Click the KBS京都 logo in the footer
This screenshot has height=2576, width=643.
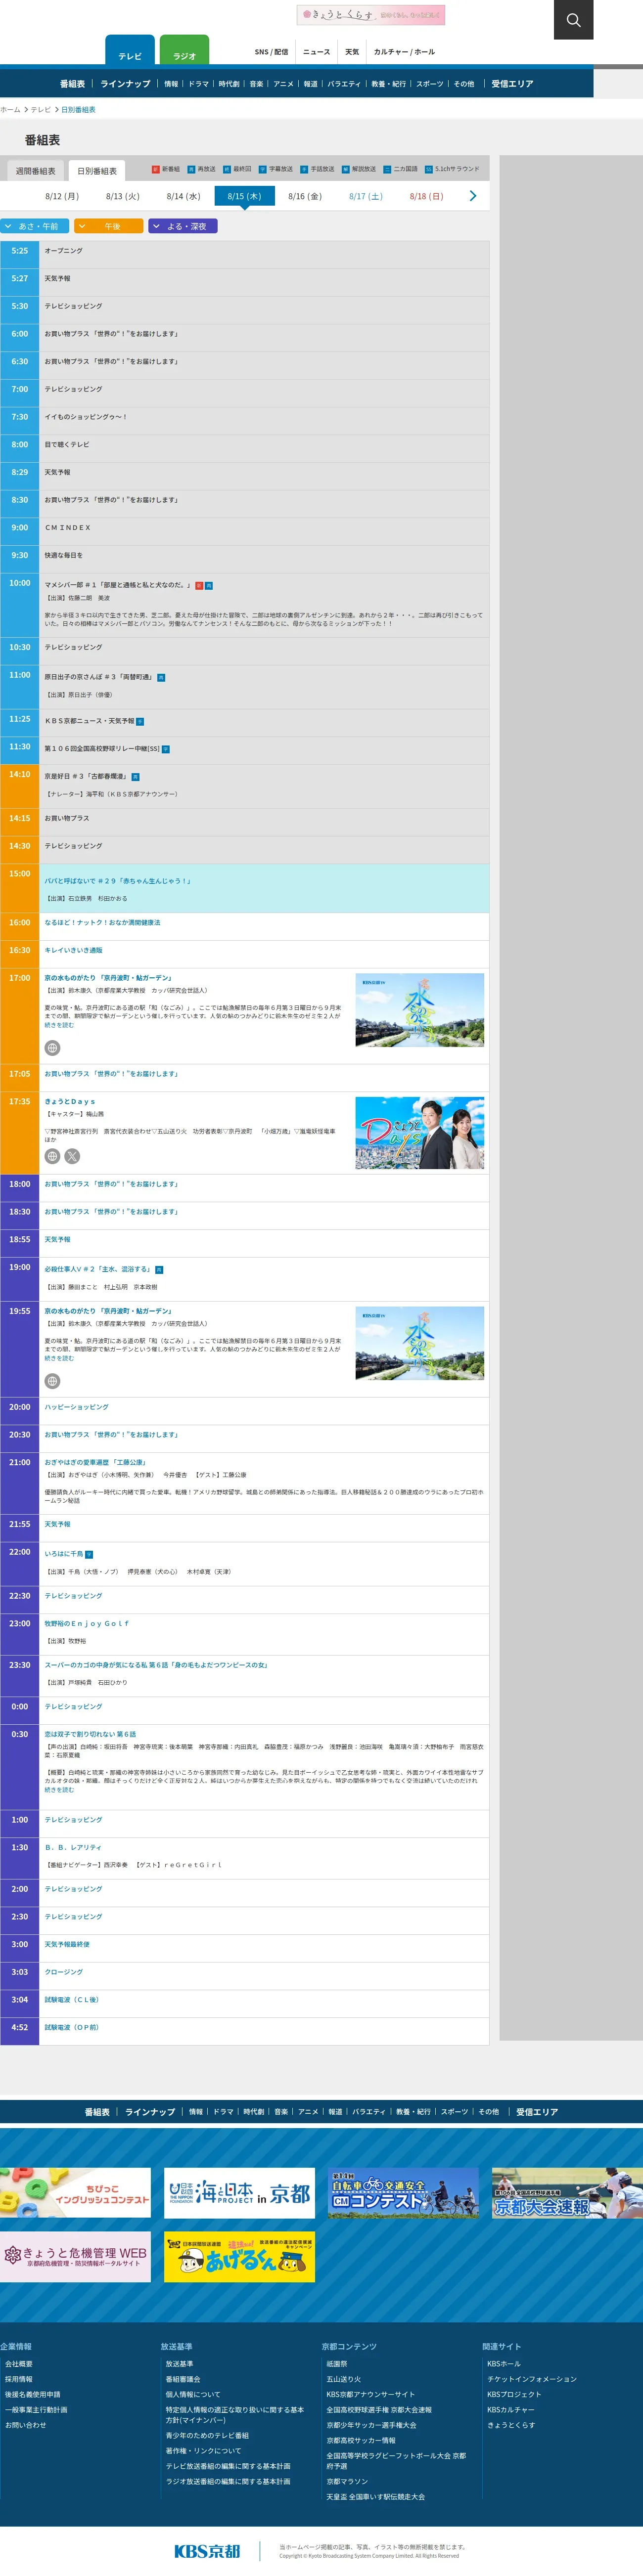point(207,2551)
